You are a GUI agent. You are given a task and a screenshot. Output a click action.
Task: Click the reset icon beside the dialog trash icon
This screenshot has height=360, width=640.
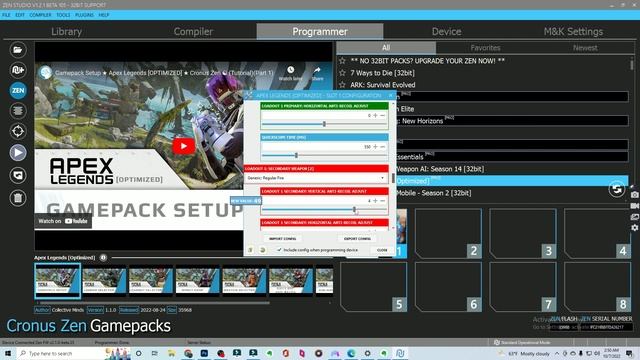pyautogui.click(x=262, y=250)
